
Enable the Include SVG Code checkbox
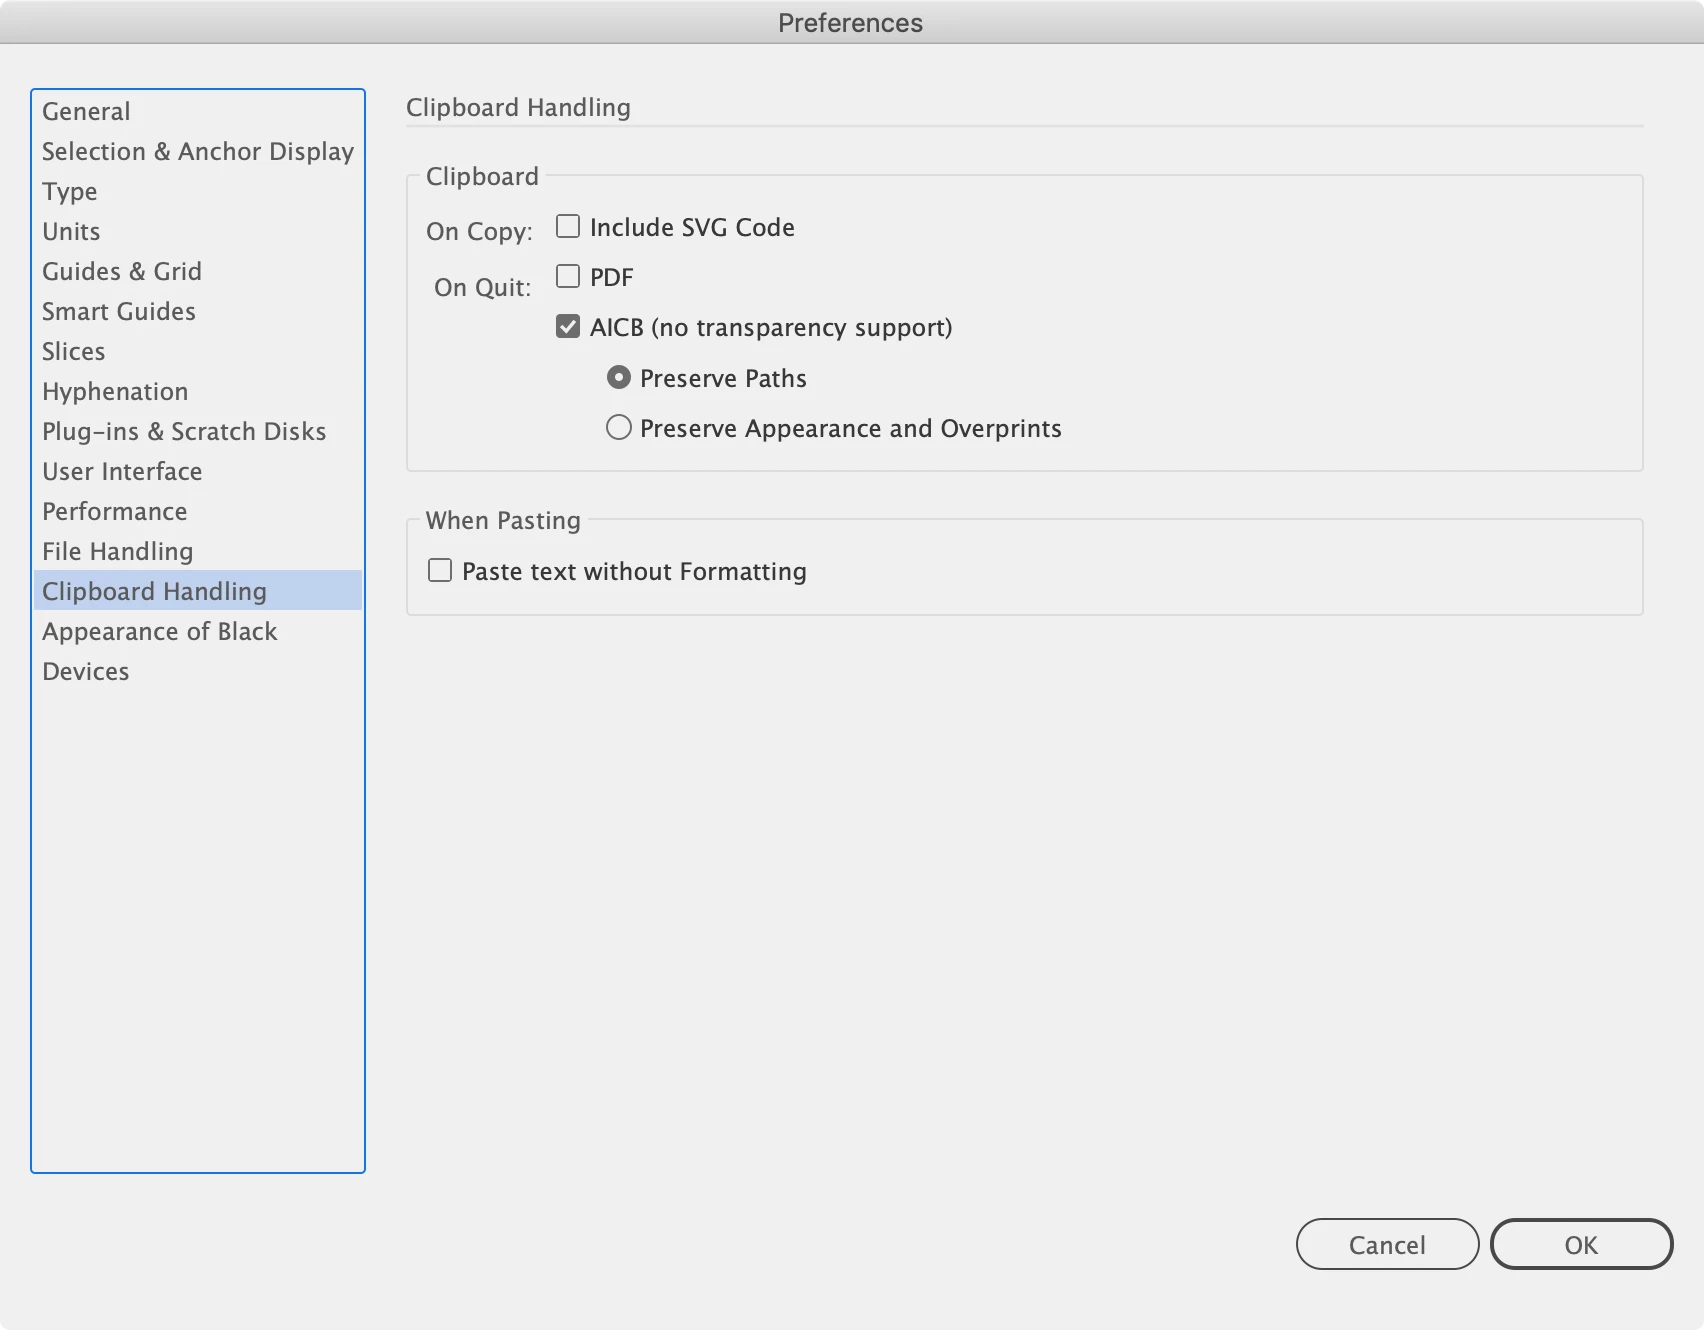pos(568,227)
